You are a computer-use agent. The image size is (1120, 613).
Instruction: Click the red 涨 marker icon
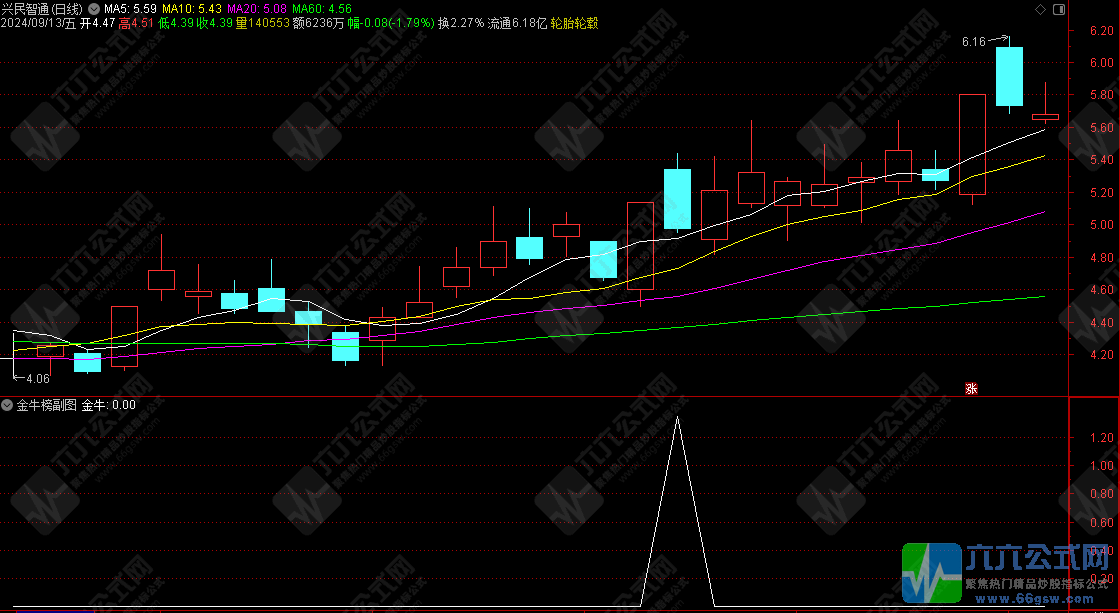[970, 389]
